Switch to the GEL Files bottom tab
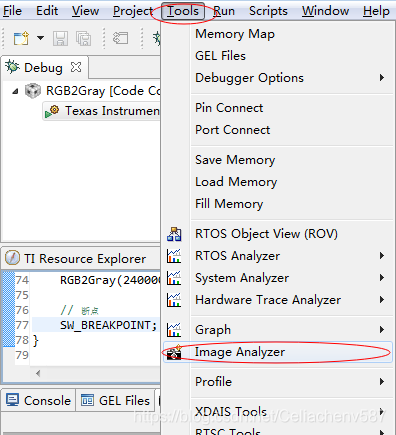396x435 pixels. pos(115,401)
